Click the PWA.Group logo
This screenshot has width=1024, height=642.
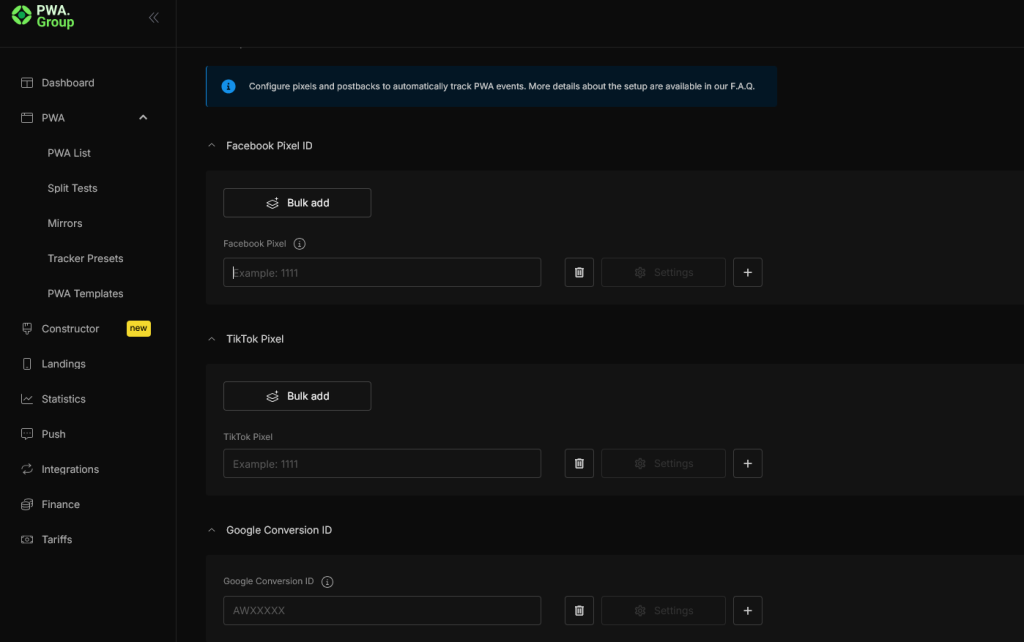click(43, 16)
